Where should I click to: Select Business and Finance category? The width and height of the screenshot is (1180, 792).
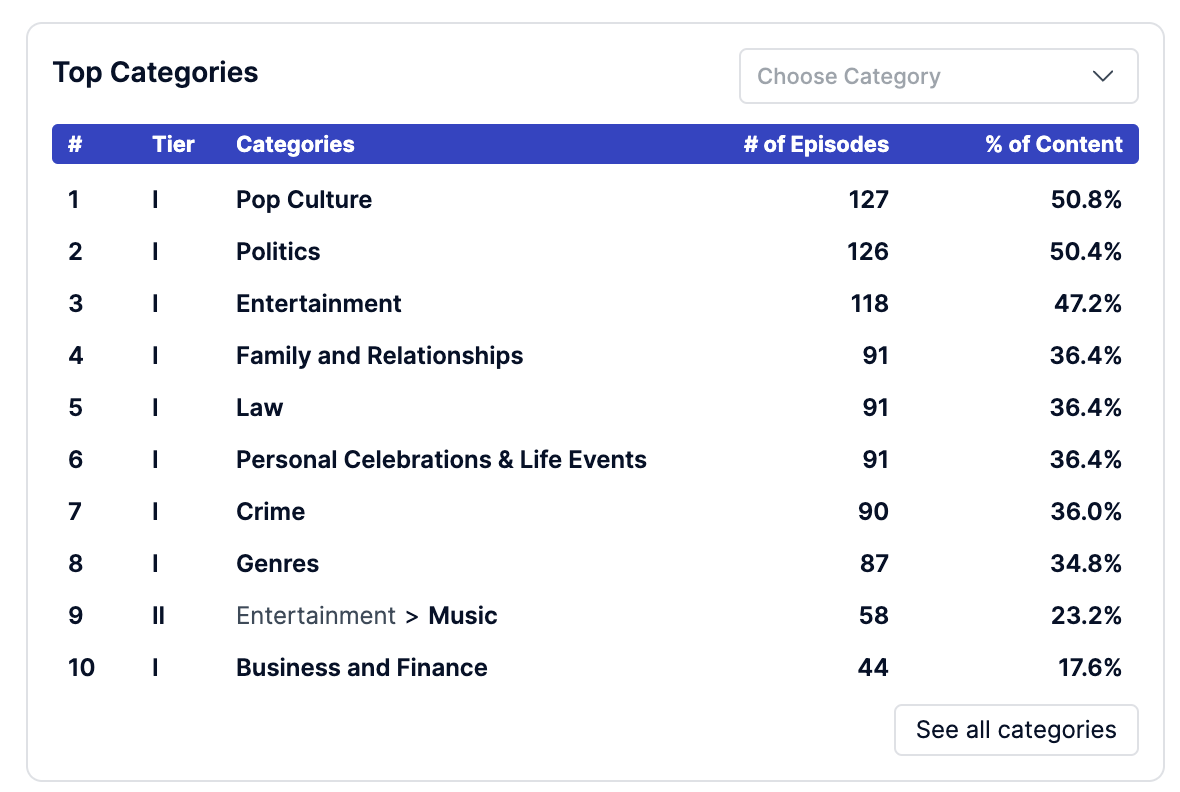pyautogui.click(x=361, y=667)
